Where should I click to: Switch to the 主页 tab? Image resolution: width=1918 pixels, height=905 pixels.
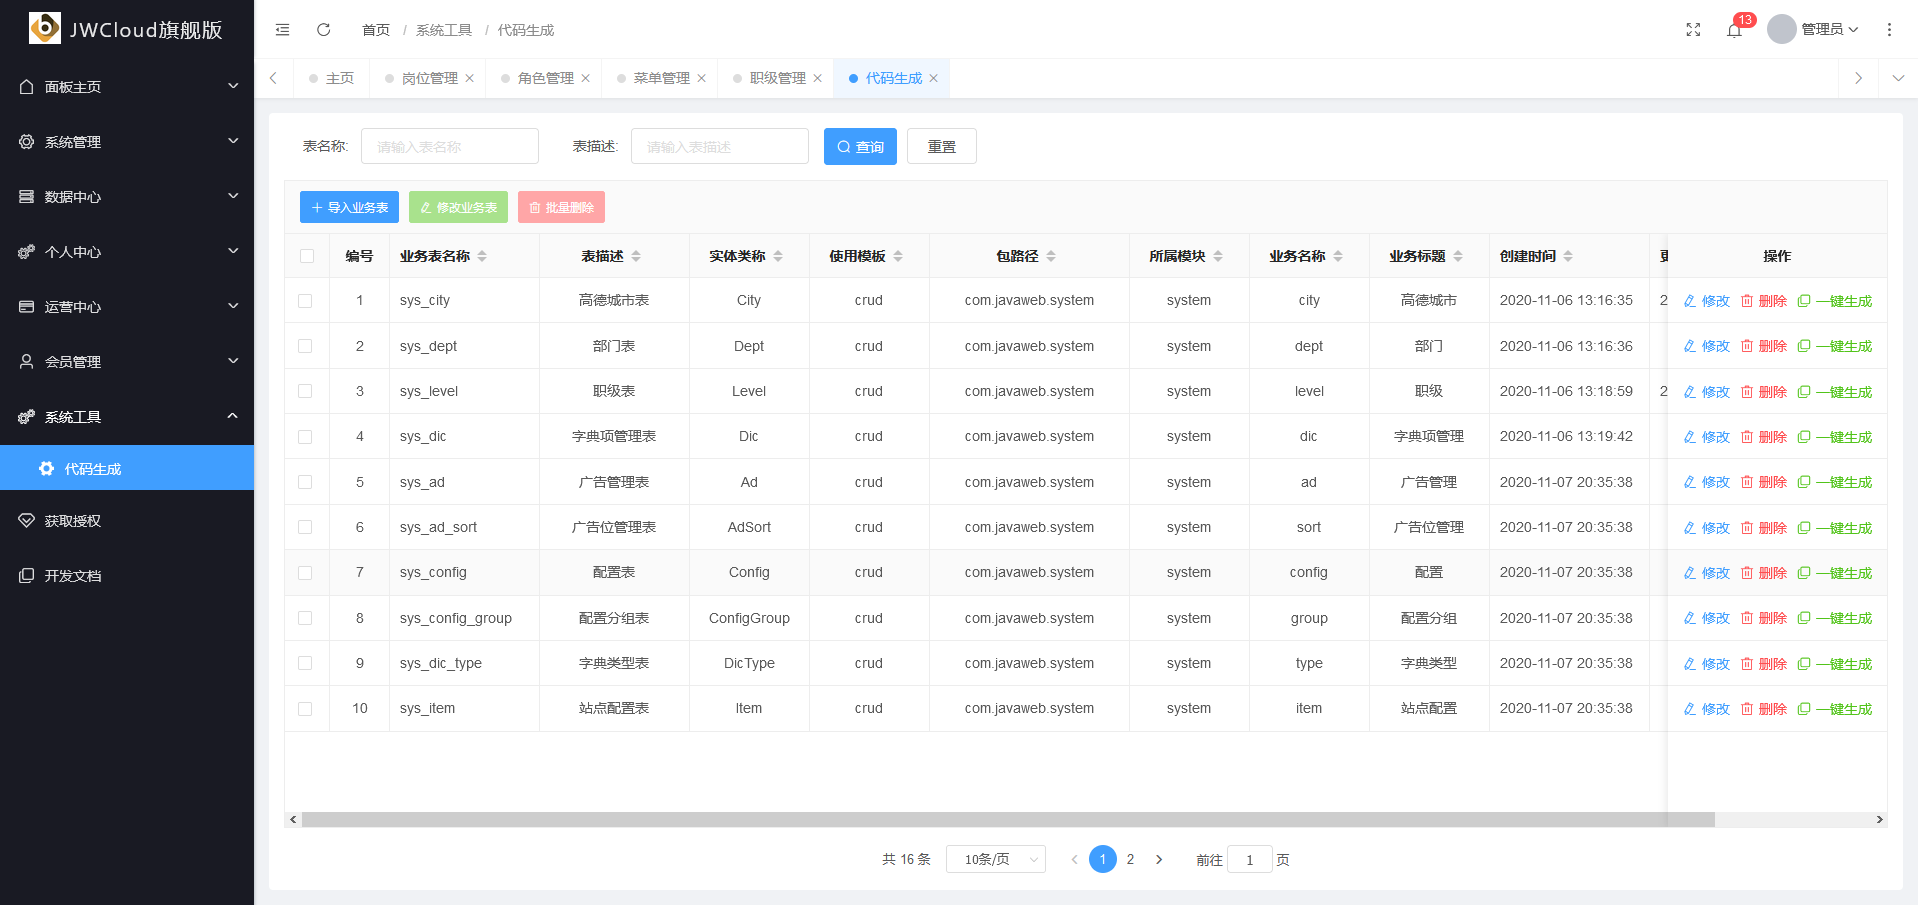[332, 78]
